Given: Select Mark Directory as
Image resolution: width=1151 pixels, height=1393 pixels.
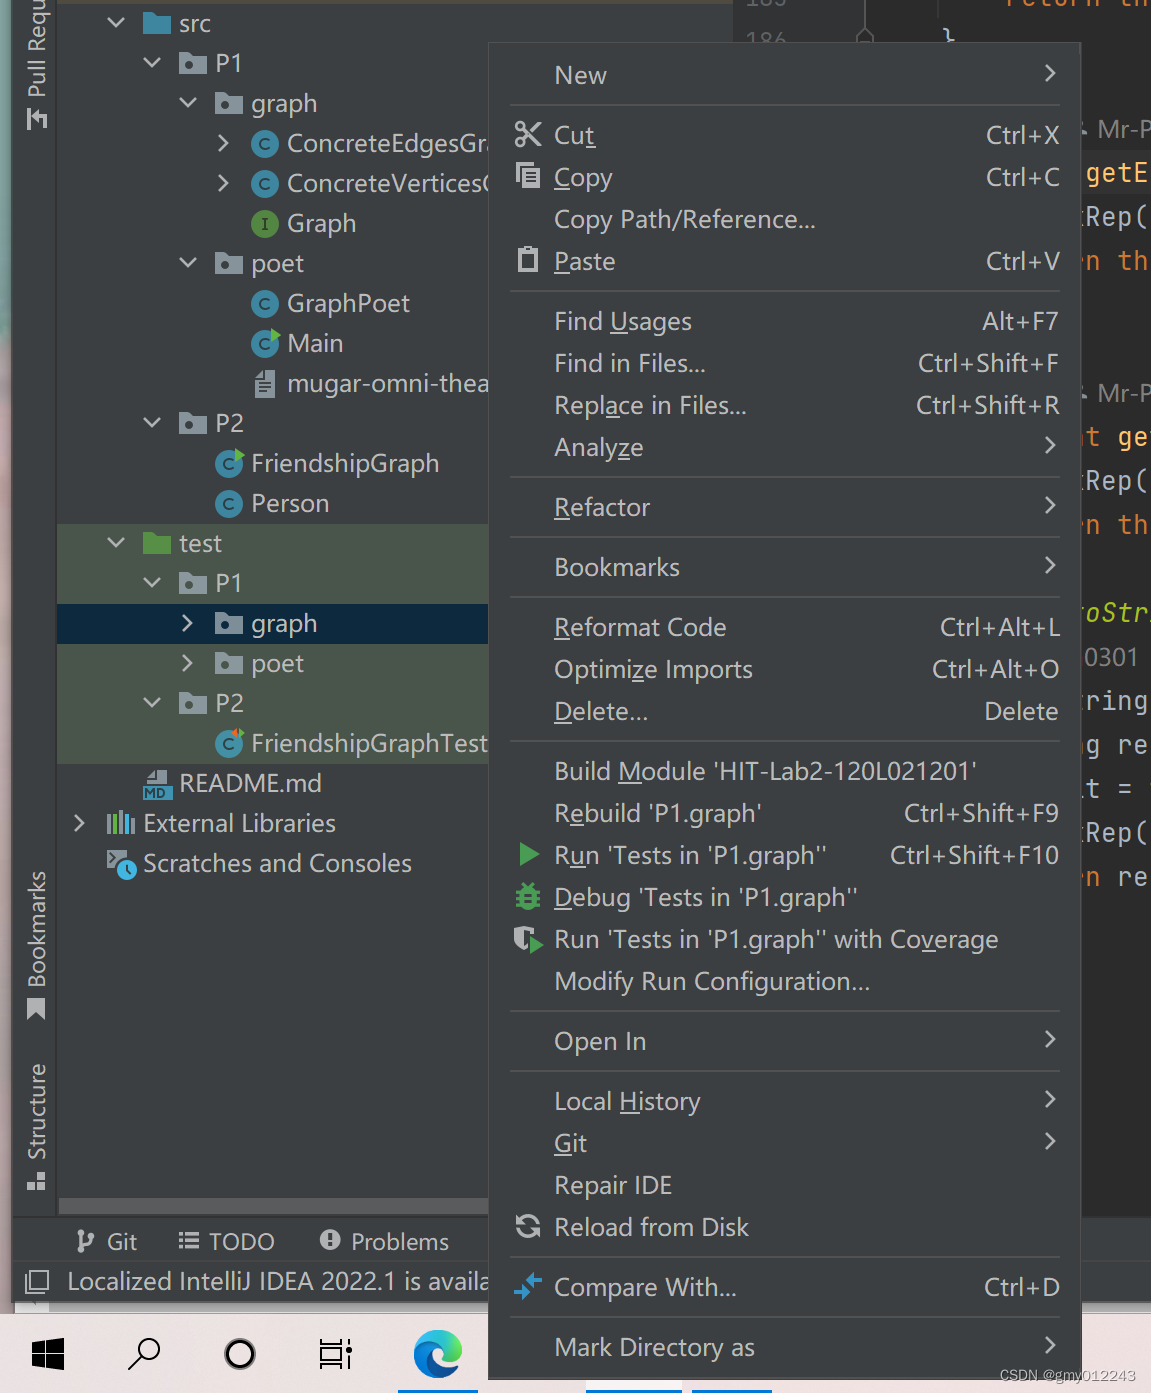Looking at the screenshot, I should pyautogui.click(x=784, y=1347).
